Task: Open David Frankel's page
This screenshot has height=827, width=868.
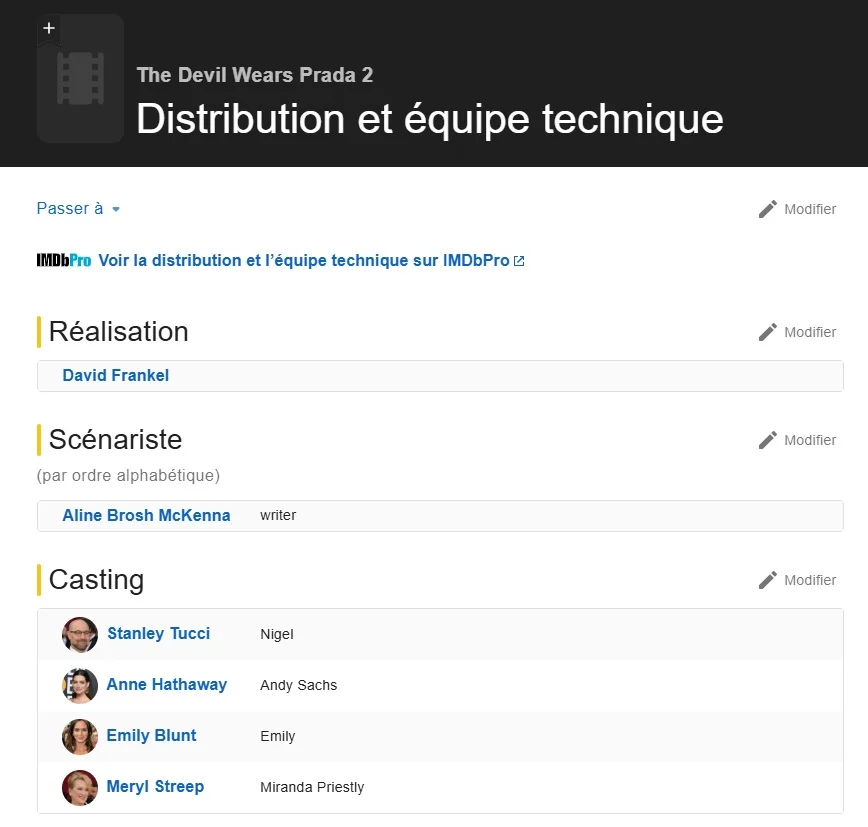Action: 115,376
